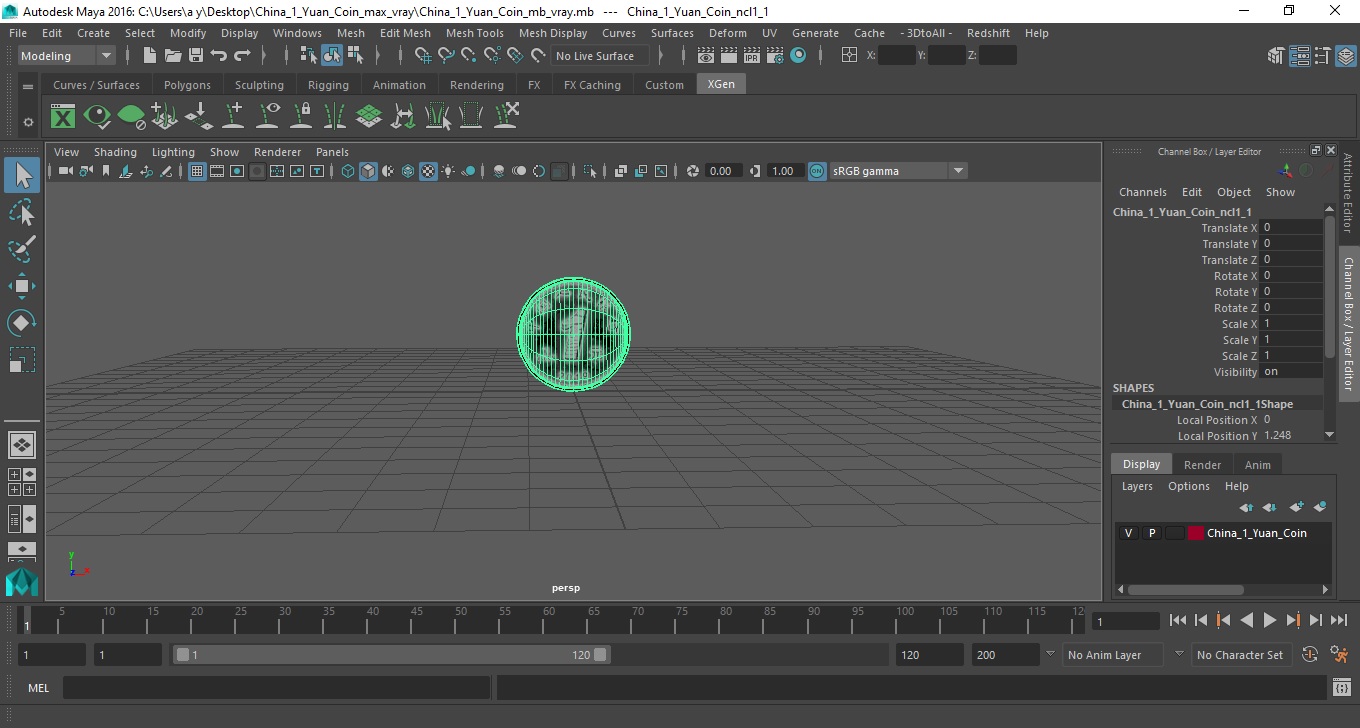Image resolution: width=1360 pixels, height=728 pixels.
Task: Enable snap to grids magnet icon
Action: pyautogui.click(x=423, y=56)
